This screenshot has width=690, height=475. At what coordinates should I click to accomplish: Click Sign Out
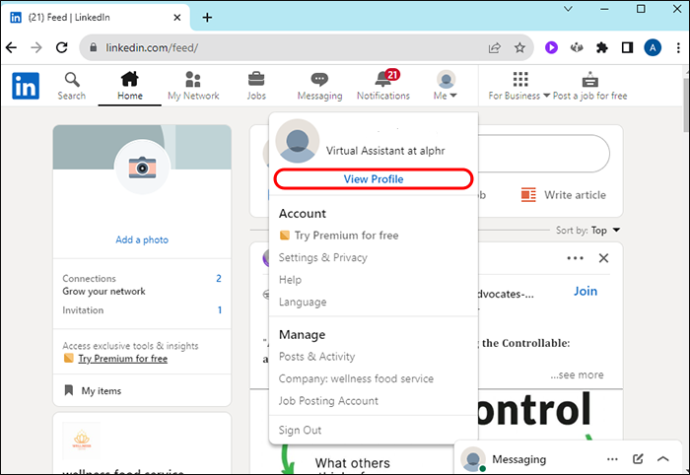pos(300,430)
